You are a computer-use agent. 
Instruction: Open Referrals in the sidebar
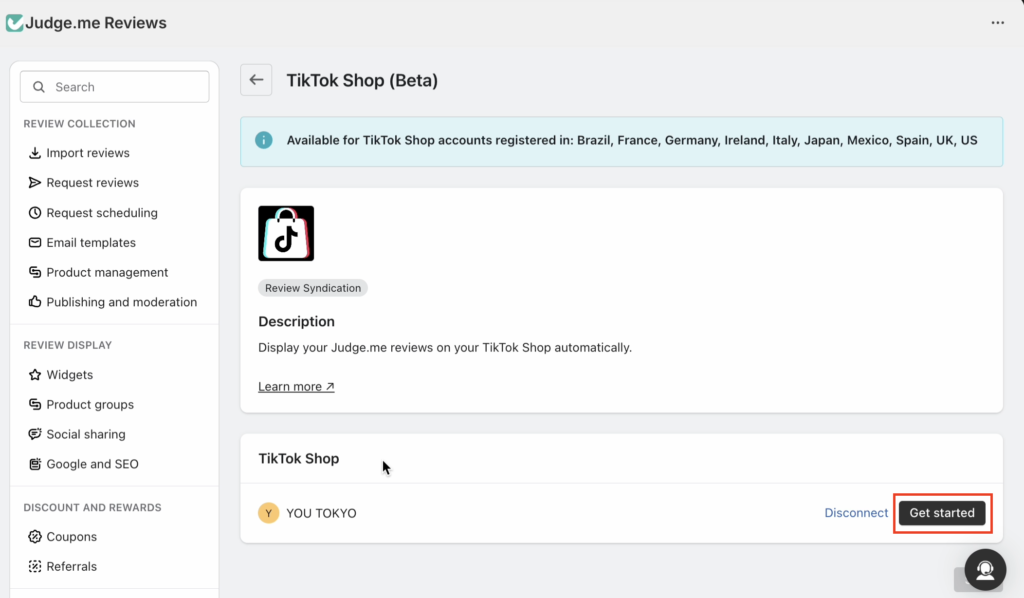click(71, 566)
